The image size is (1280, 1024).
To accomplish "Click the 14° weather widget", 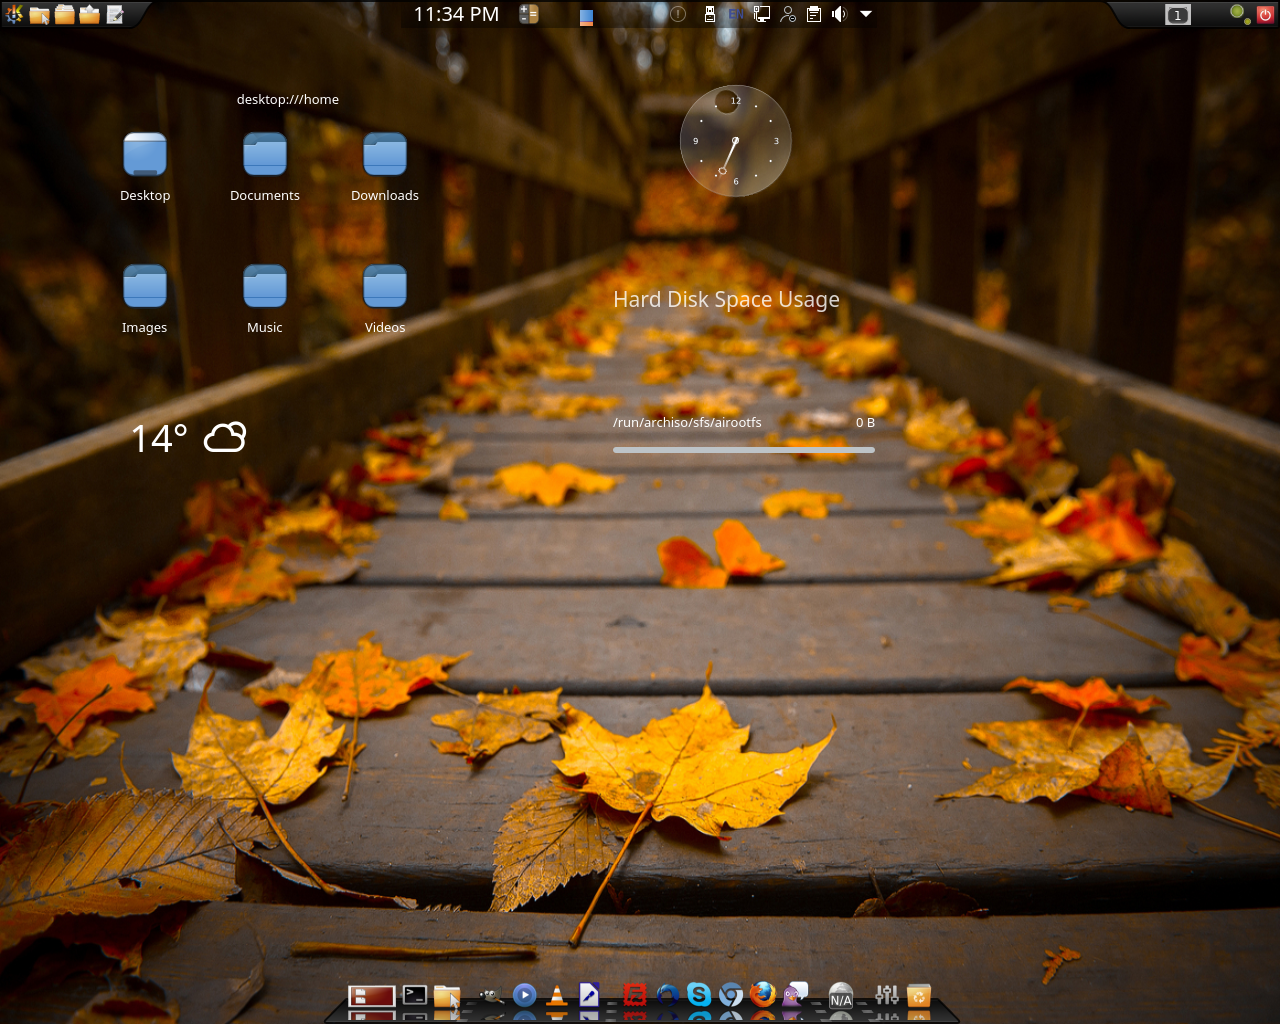I will pyautogui.click(x=189, y=438).
